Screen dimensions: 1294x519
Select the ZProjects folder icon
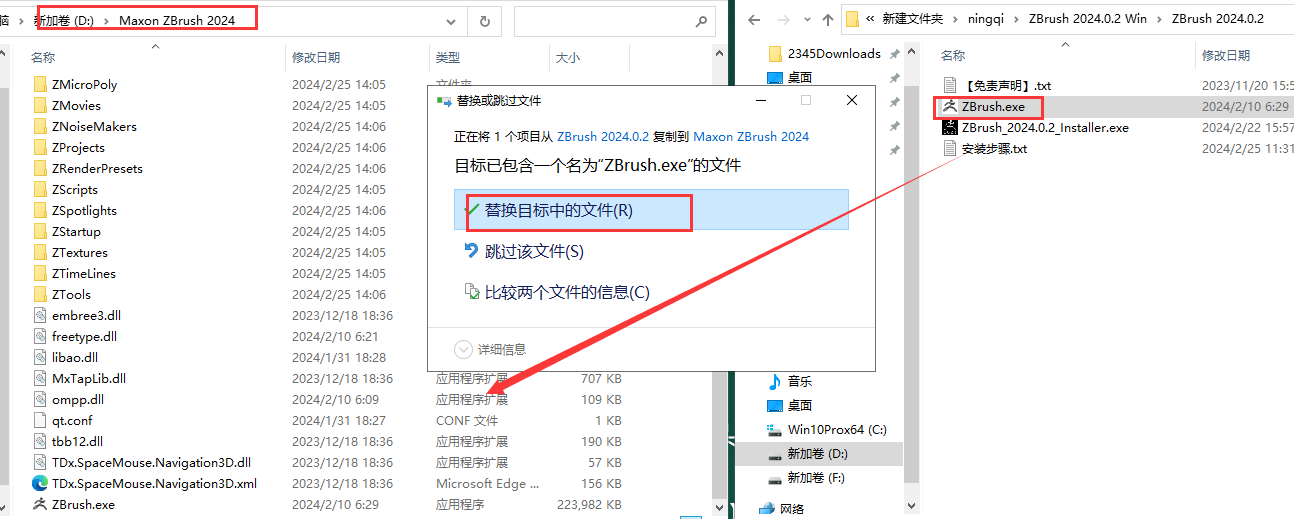pyautogui.click(x=40, y=147)
